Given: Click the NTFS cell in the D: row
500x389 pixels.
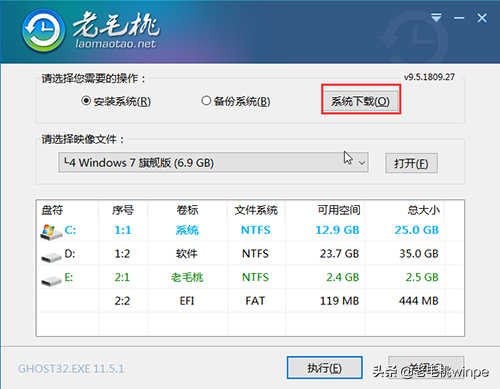Looking at the screenshot, I should pos(255,254).
